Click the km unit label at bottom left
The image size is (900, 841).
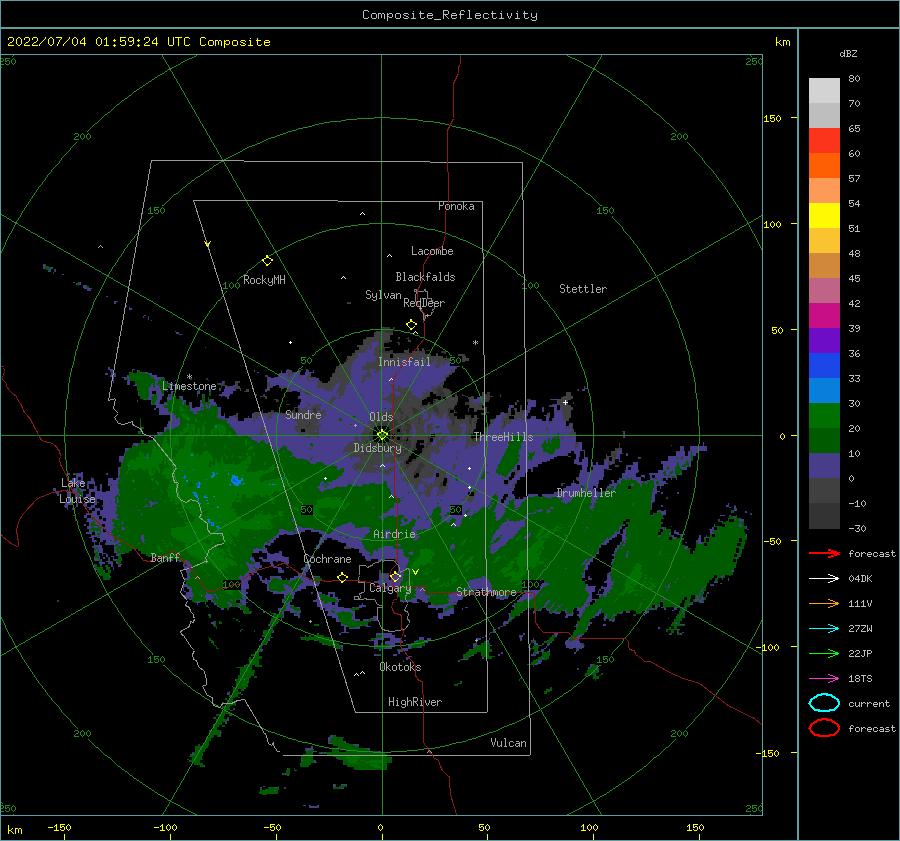coord(14,830)
